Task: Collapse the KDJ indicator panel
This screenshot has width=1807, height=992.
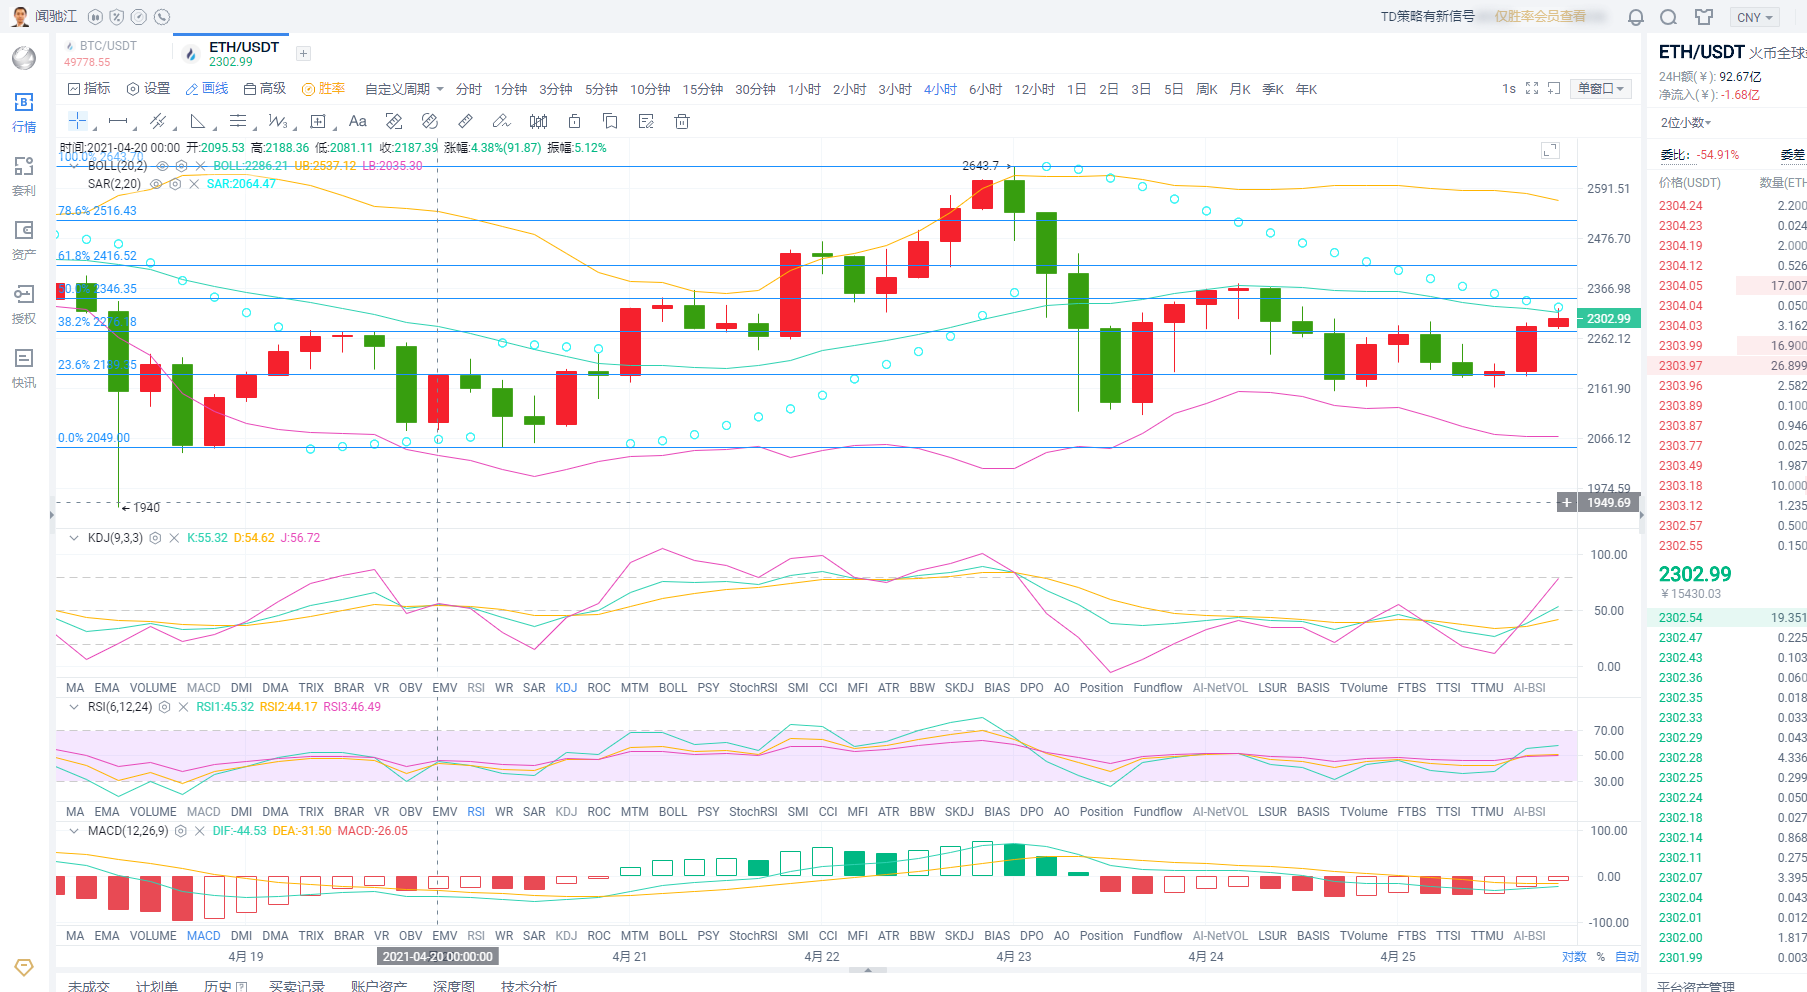Action: click(73, 538)
